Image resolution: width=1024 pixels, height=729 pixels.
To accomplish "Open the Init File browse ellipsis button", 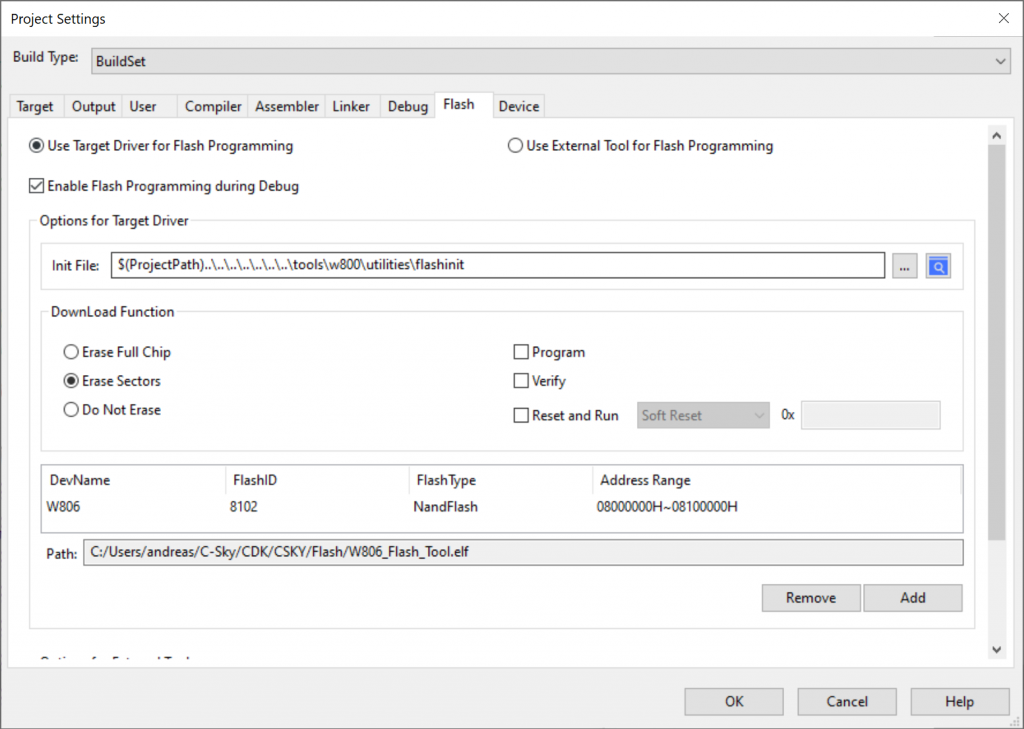I will pos(904,266).
